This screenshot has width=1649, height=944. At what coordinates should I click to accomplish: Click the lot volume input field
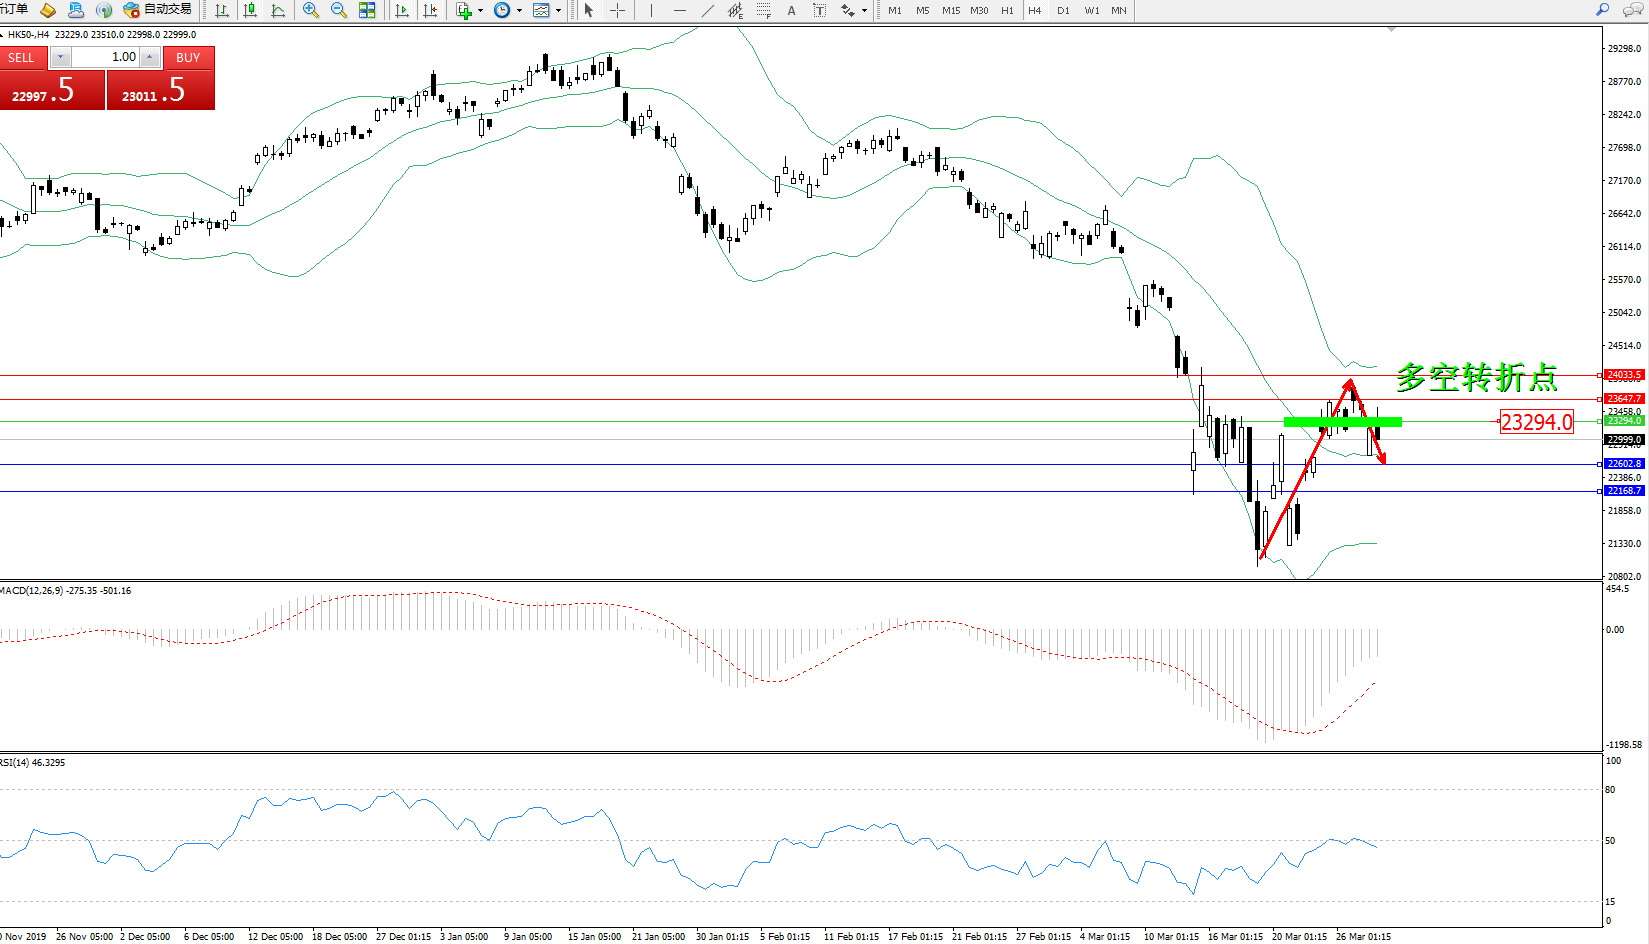[104, 57]
